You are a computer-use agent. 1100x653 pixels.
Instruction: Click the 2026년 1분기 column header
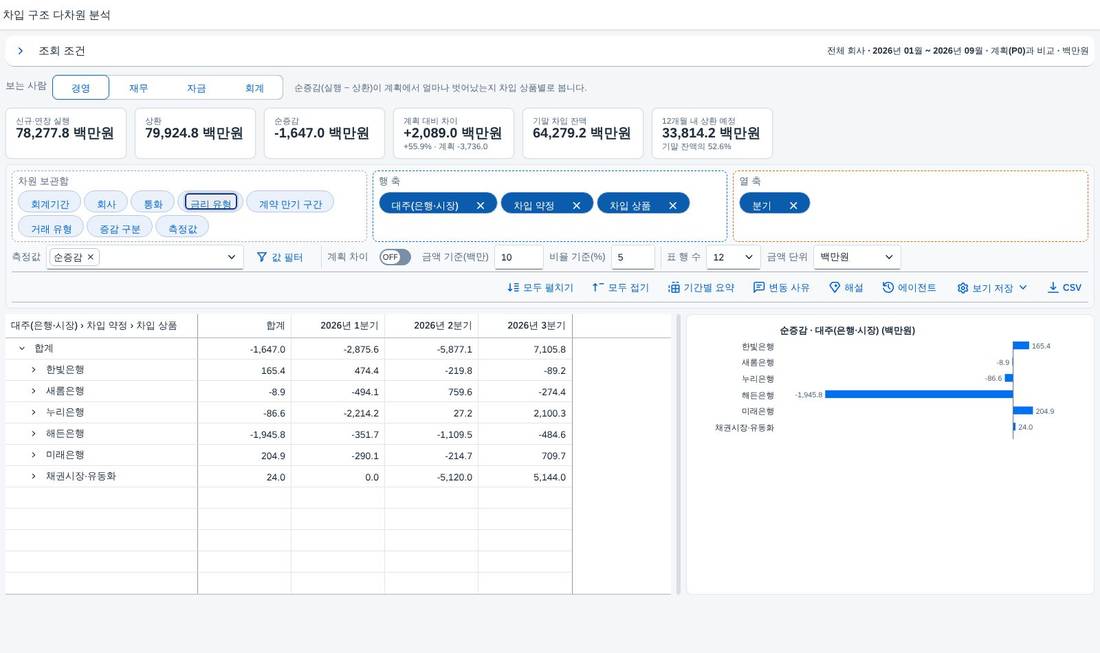click(338, 325)
